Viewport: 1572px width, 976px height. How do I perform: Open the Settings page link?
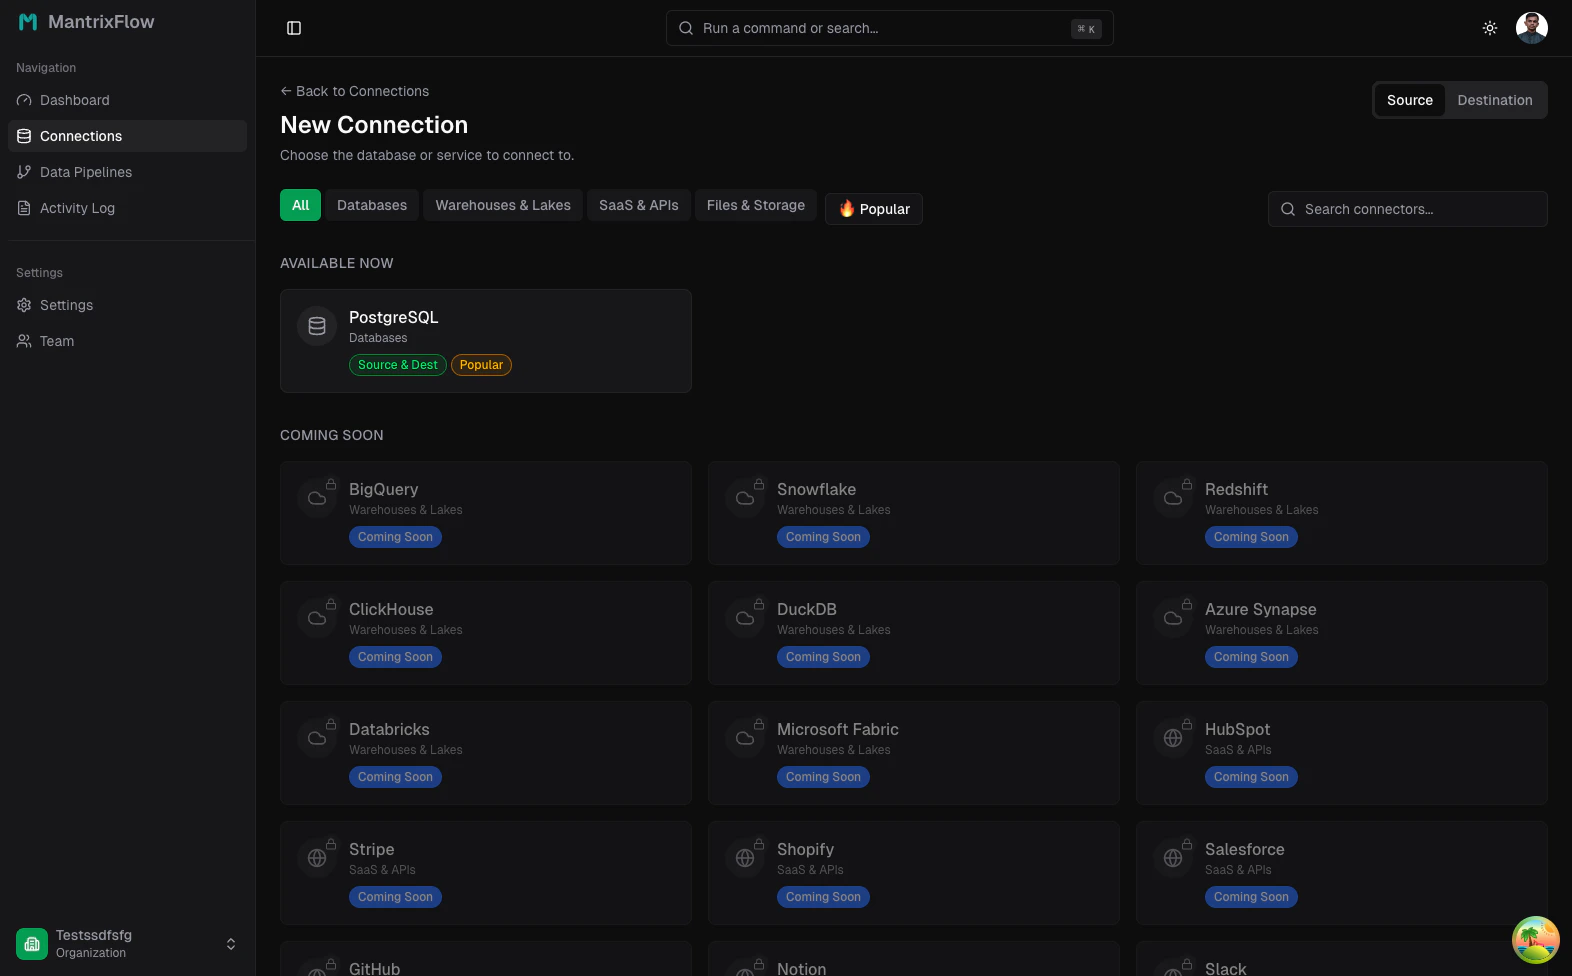(127, 305)
